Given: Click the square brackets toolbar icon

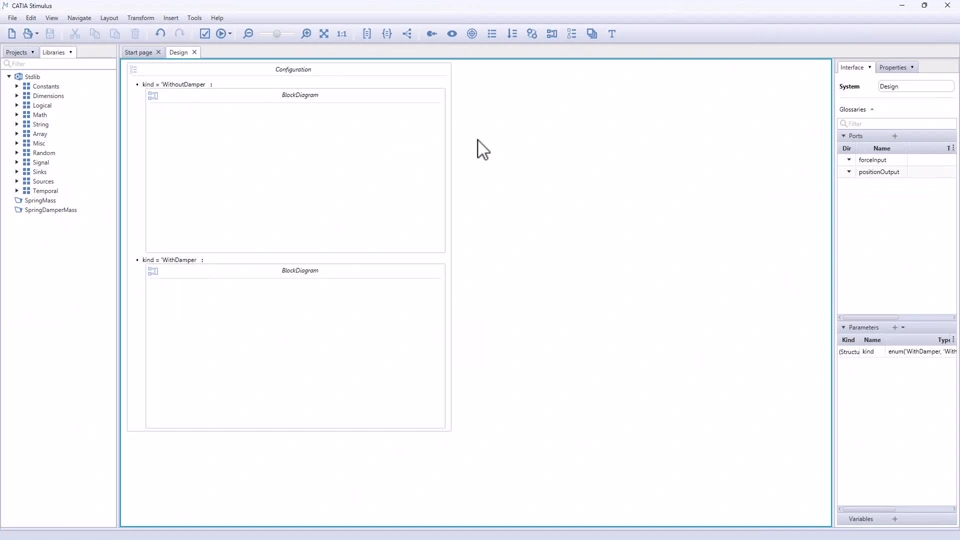Looking at the screenshot, I should point(367,34).
